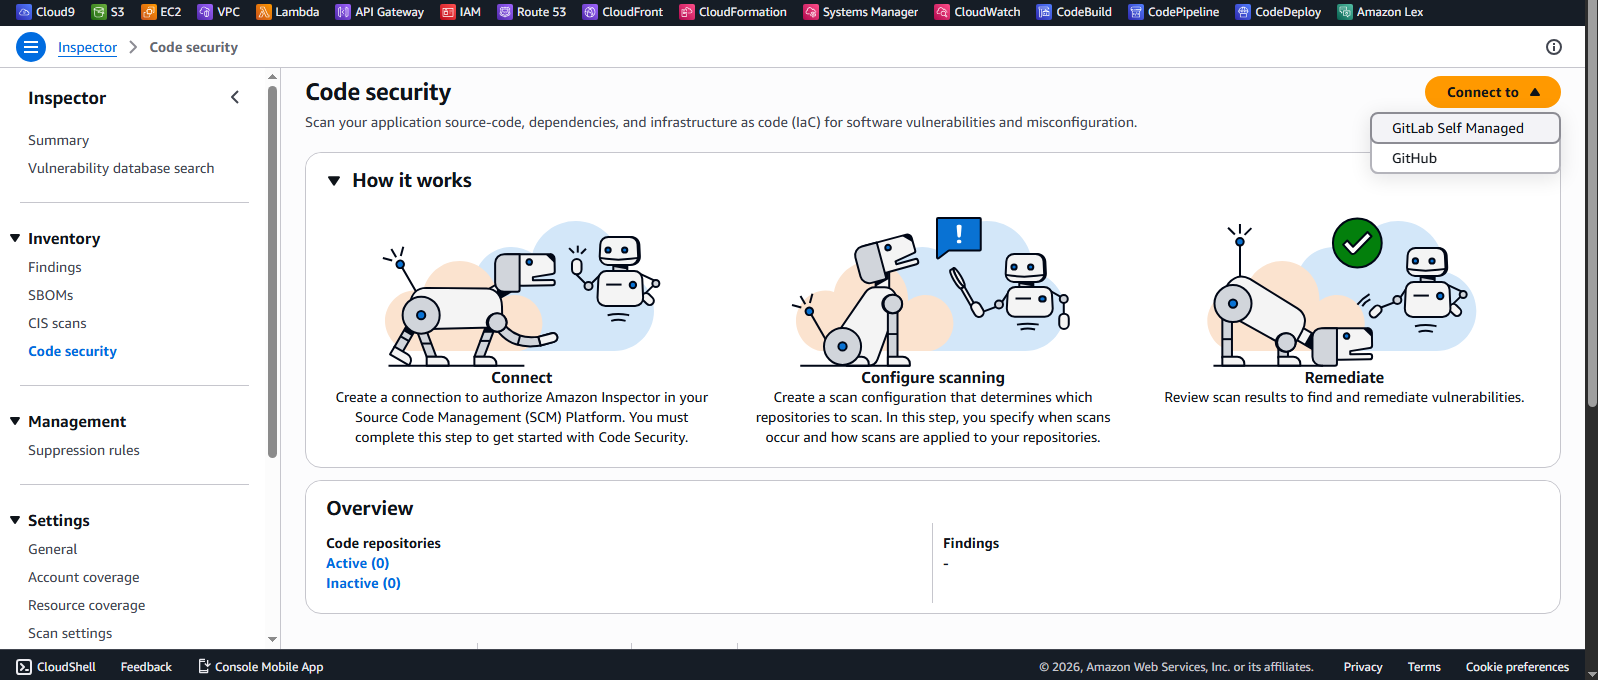
Task: Open the Amazon Lex shortcut icon
Action: [1345, 12]
